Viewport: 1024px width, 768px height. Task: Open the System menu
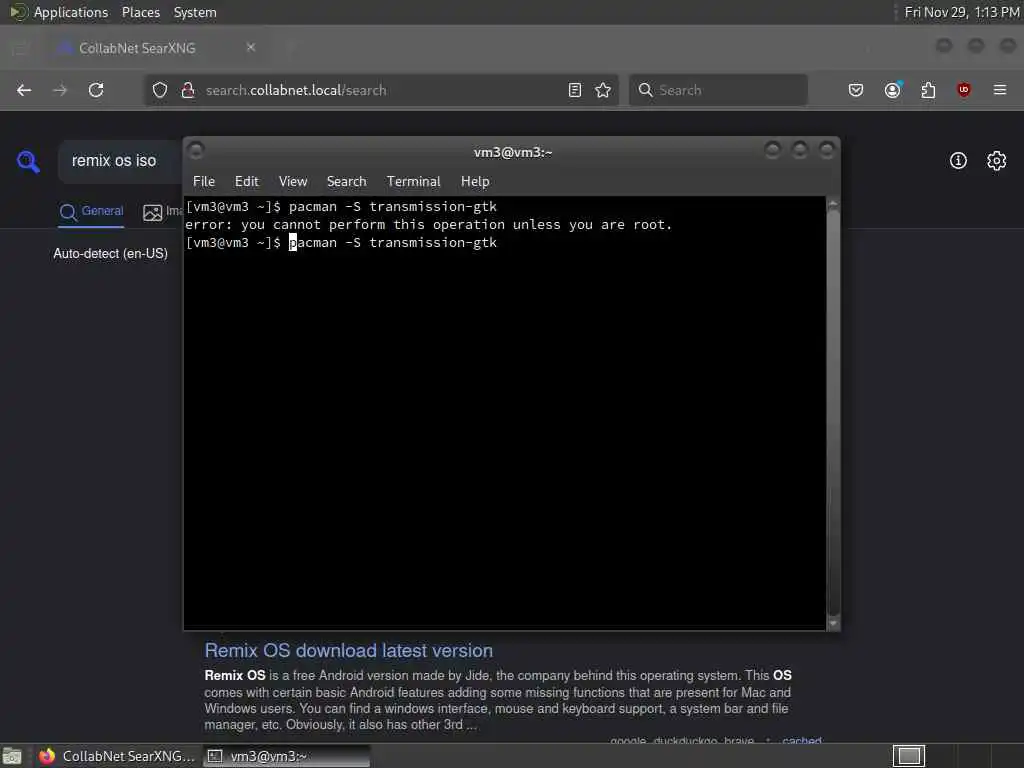[195, 12]
